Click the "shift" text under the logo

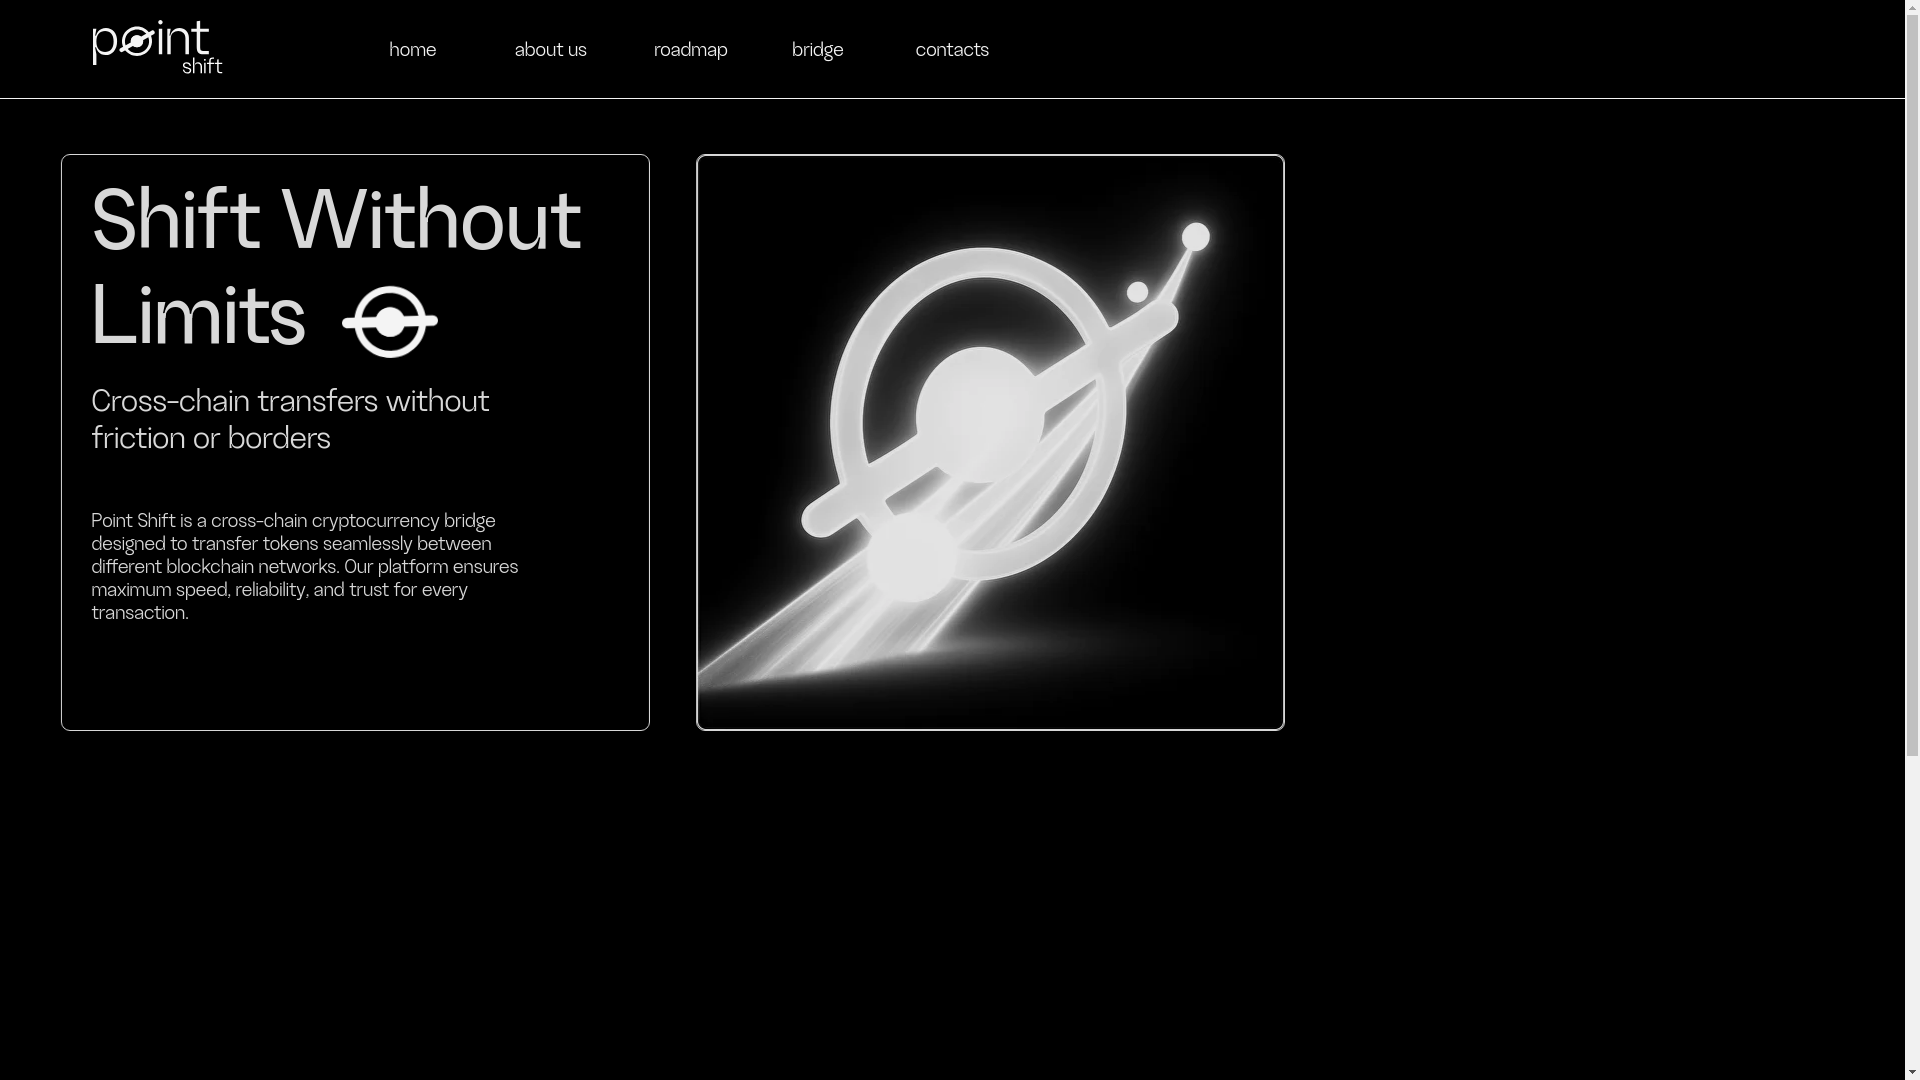[202, 66]
